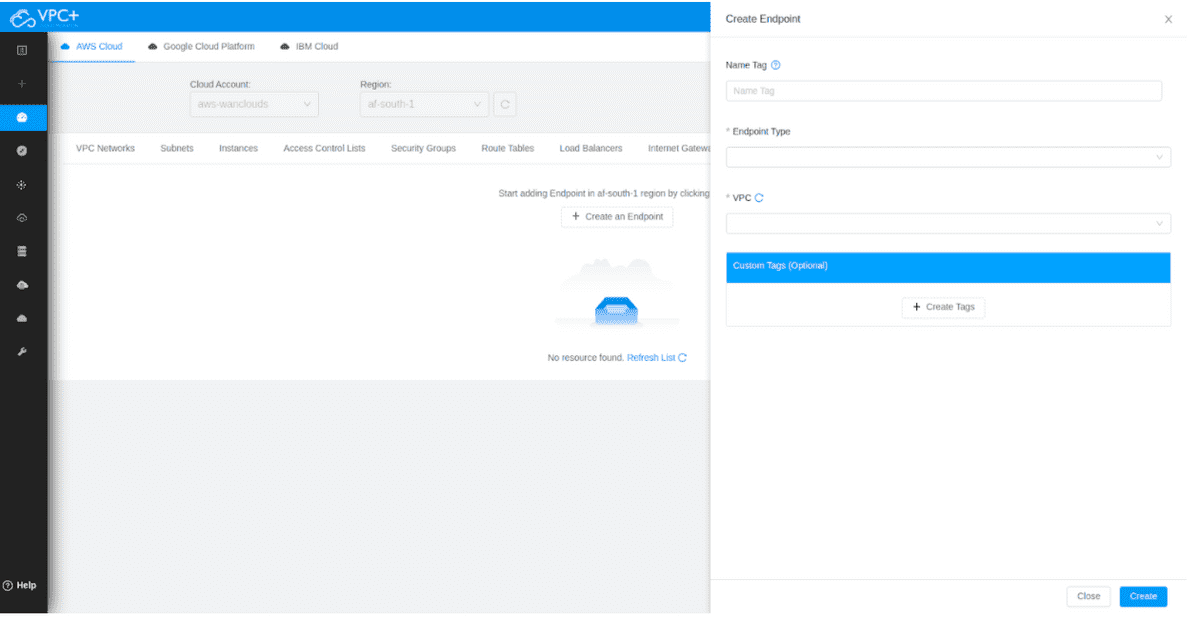
Task: Click the VPC+ logo
Action: click(x=44, y=16)
